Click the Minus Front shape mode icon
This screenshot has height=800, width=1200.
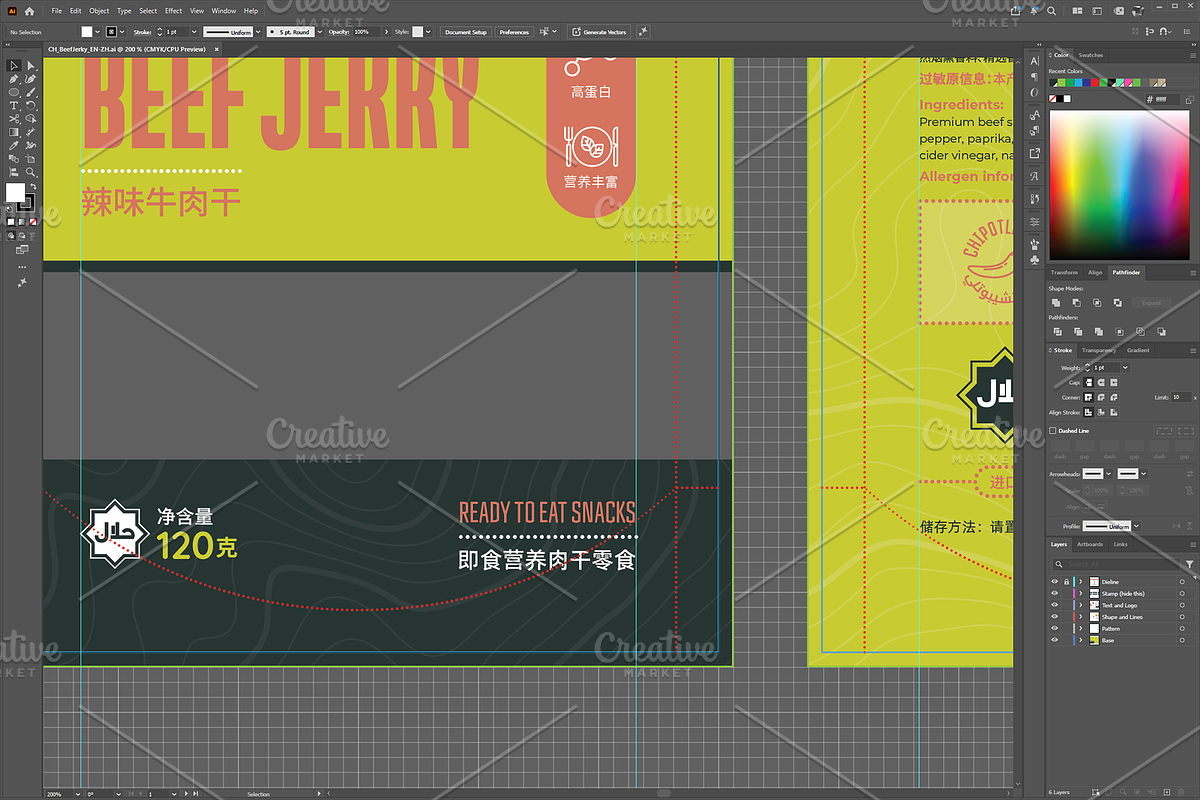[1077, 302]
